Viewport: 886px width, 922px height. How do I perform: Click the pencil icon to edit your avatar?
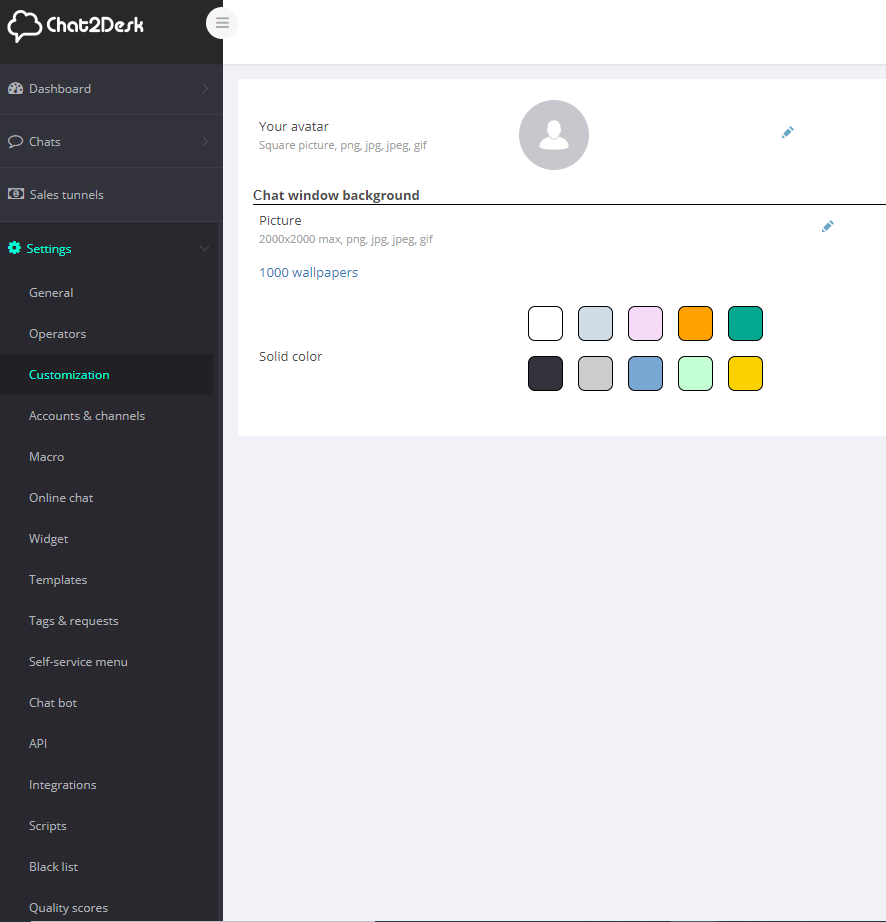[x=787, y=131]
